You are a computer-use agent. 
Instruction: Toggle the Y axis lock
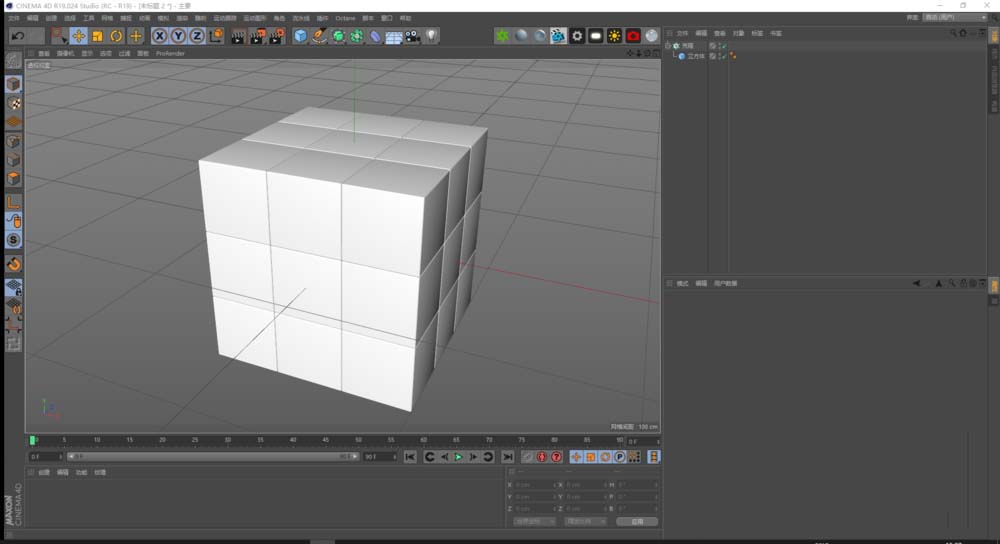click(x=178, y=36)
